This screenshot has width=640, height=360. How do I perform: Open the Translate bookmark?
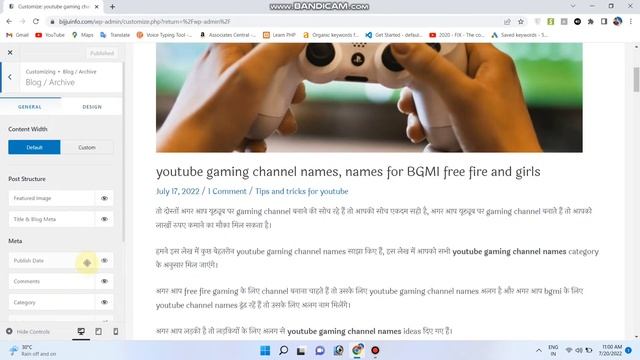click(115, 35)
